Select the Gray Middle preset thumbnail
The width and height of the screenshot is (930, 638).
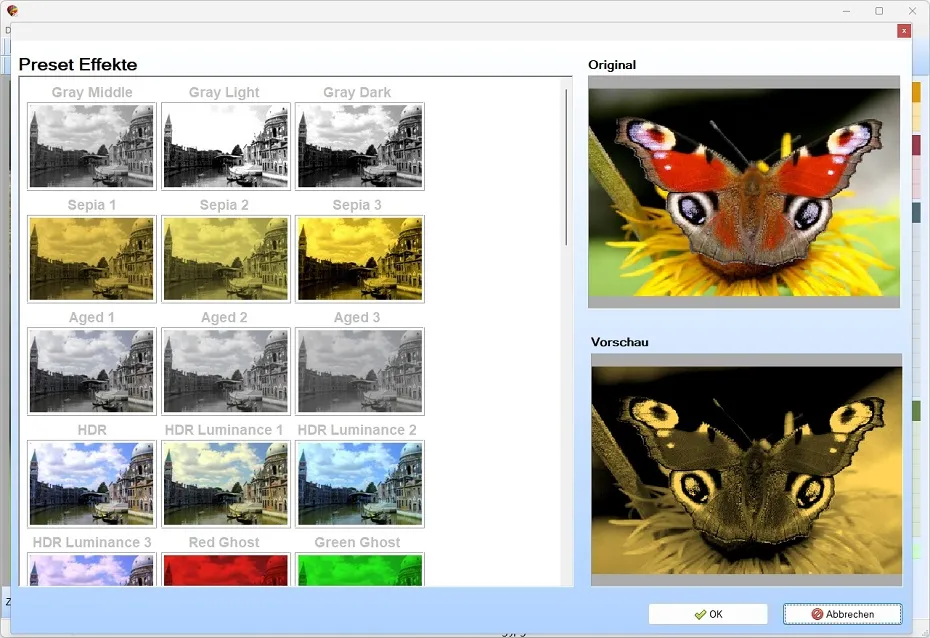tap(92, 146)
